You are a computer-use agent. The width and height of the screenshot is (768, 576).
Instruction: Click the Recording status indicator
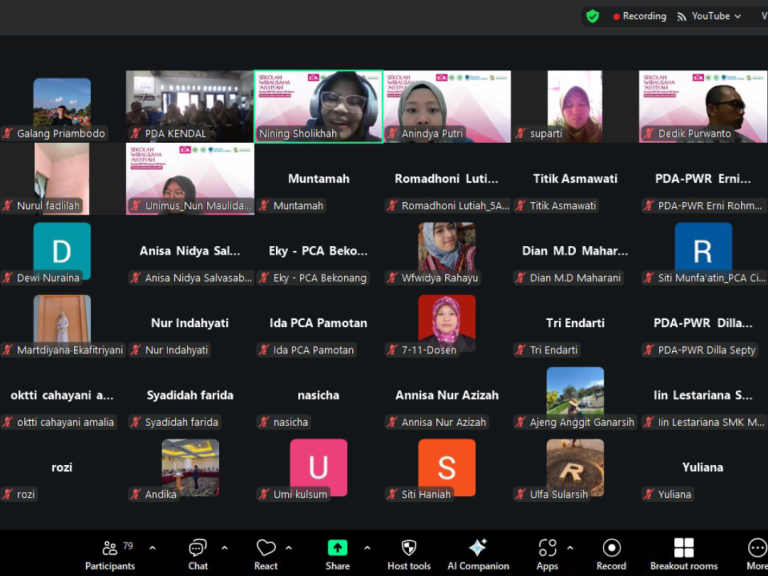[639, 16]
